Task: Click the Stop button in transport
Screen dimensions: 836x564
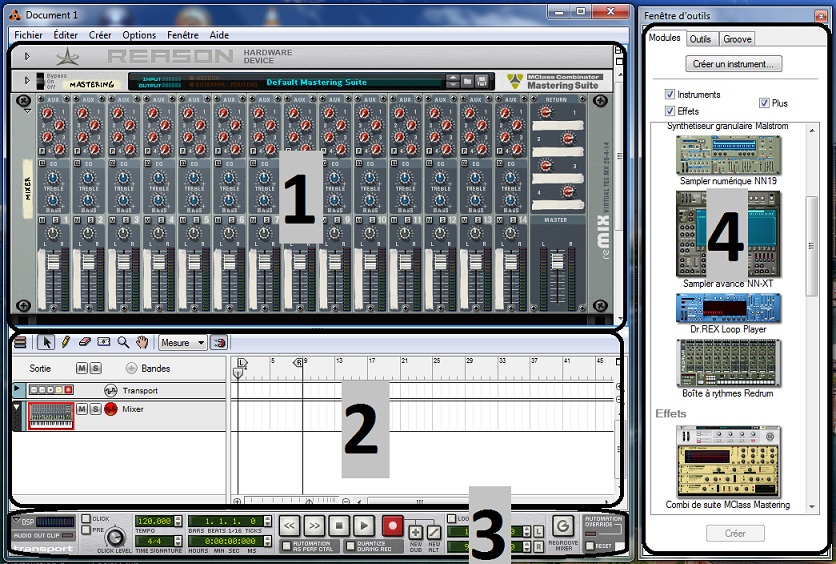Action: coord(338,525)
